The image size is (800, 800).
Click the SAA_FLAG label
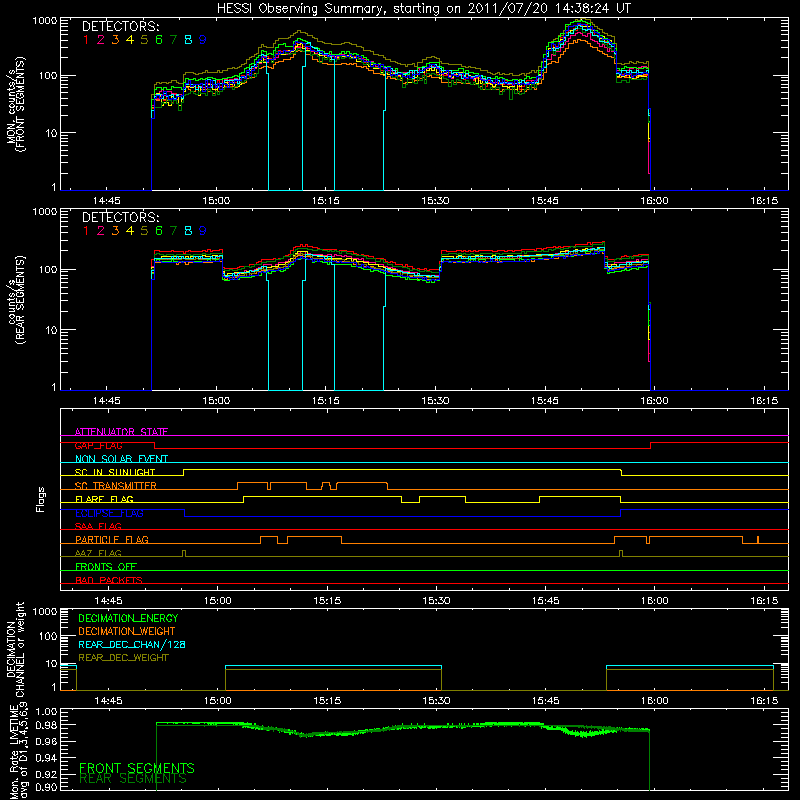coord(98,526)
